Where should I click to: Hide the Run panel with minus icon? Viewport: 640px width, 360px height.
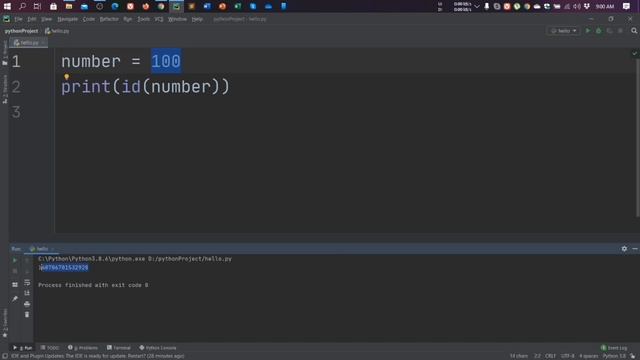coord(635,249)
